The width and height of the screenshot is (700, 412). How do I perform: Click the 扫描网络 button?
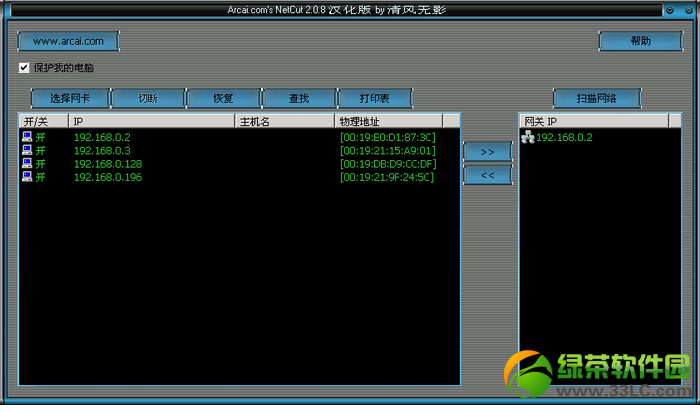point(597,98)
